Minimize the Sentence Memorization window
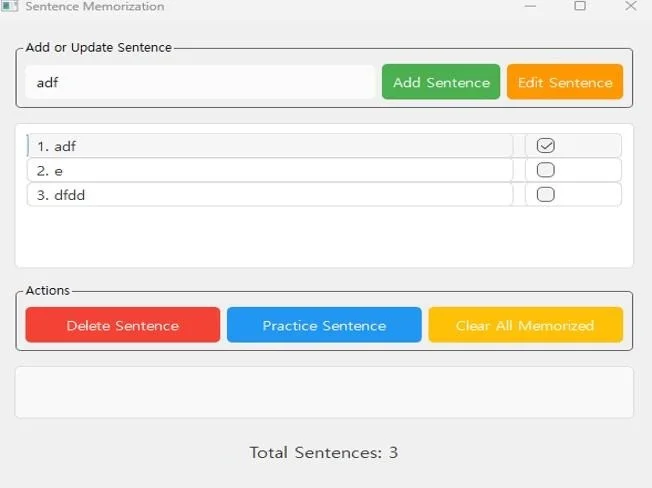Image resolution: width=652 pixels, height=488 pixels. [530, 6]
